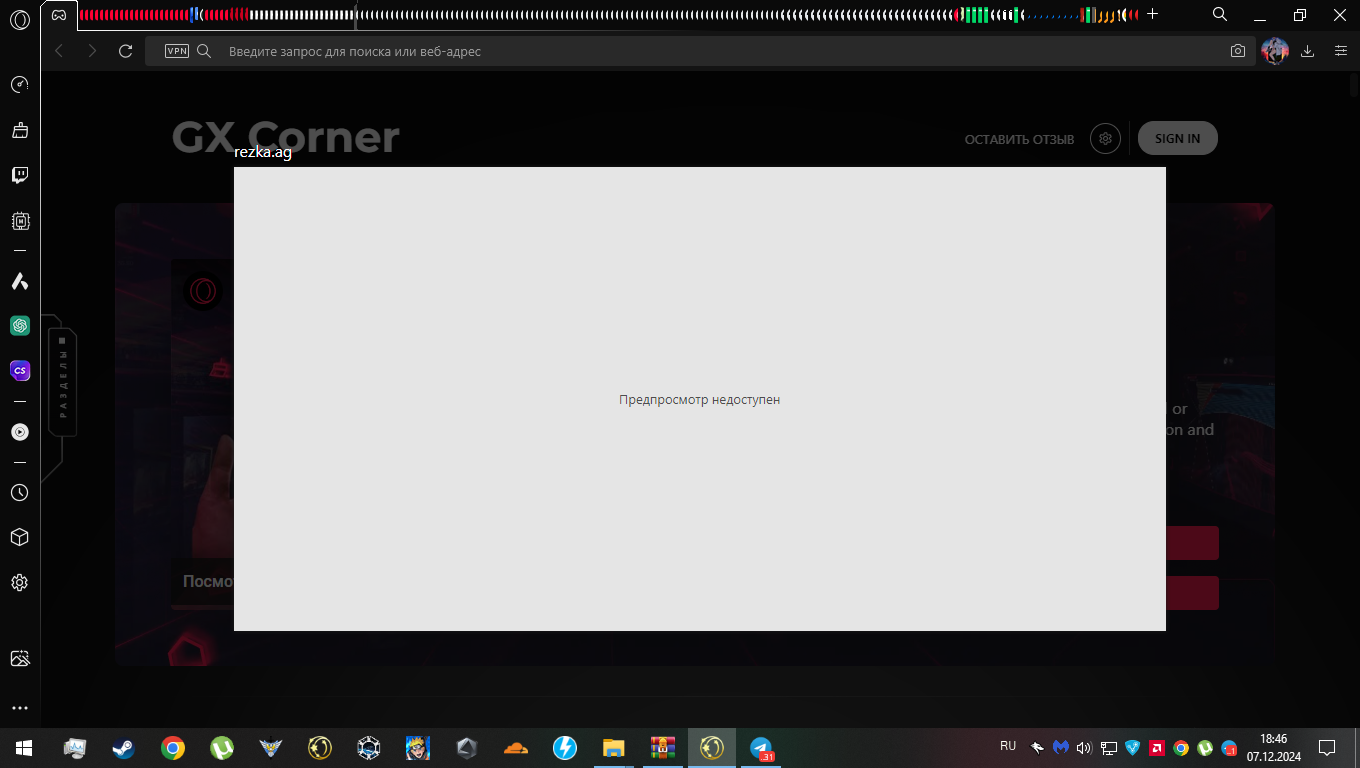Click the Предпросмотр недоступен preview area
Image resolution: width=1360 pixels, height=768 pixels.
click(700, 399)
